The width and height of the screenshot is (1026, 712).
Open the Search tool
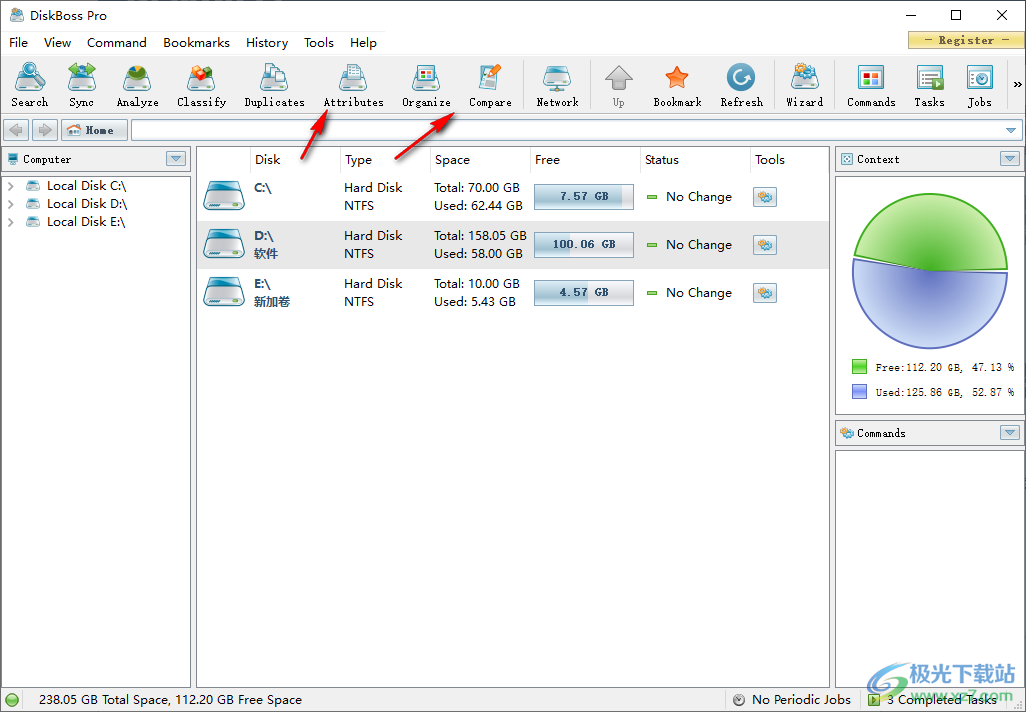(x=29, y=85)
